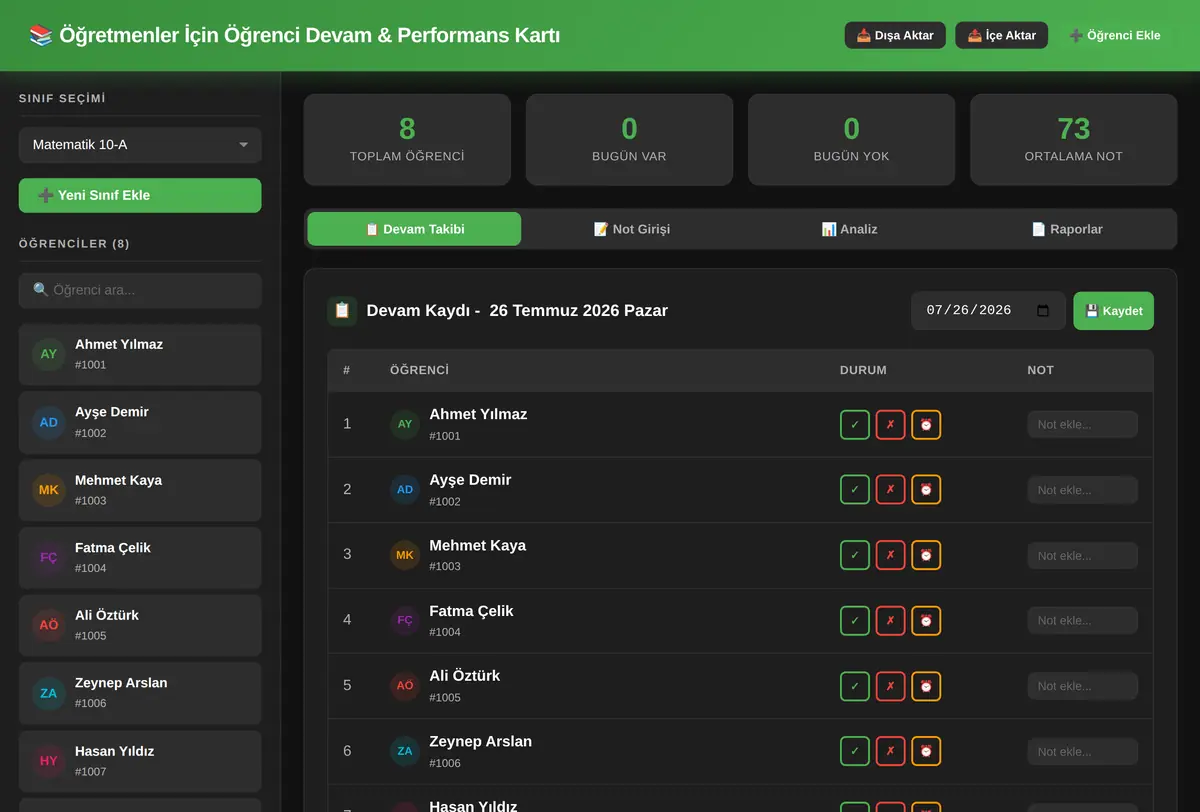
Task: Select Zeynep Arslan in the sidebar list
Action: (140, 693)
